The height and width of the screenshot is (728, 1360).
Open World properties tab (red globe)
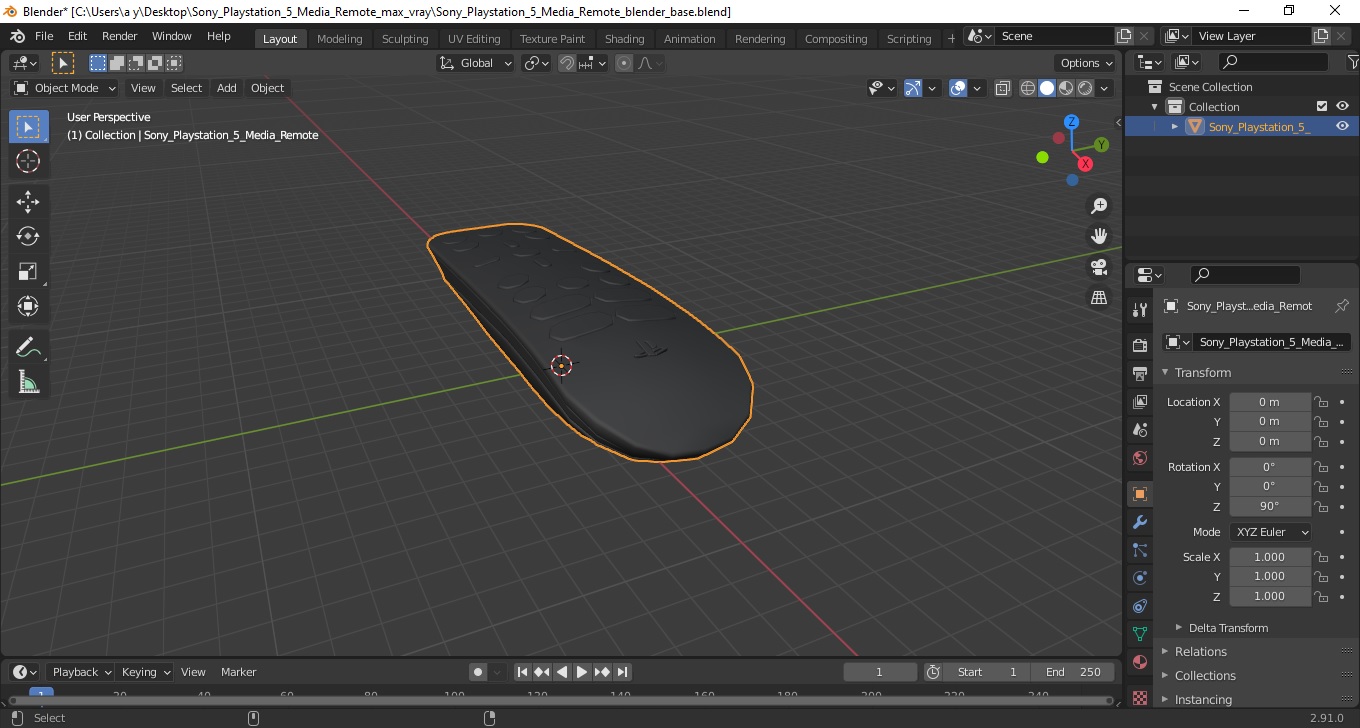coord(1140,458)
